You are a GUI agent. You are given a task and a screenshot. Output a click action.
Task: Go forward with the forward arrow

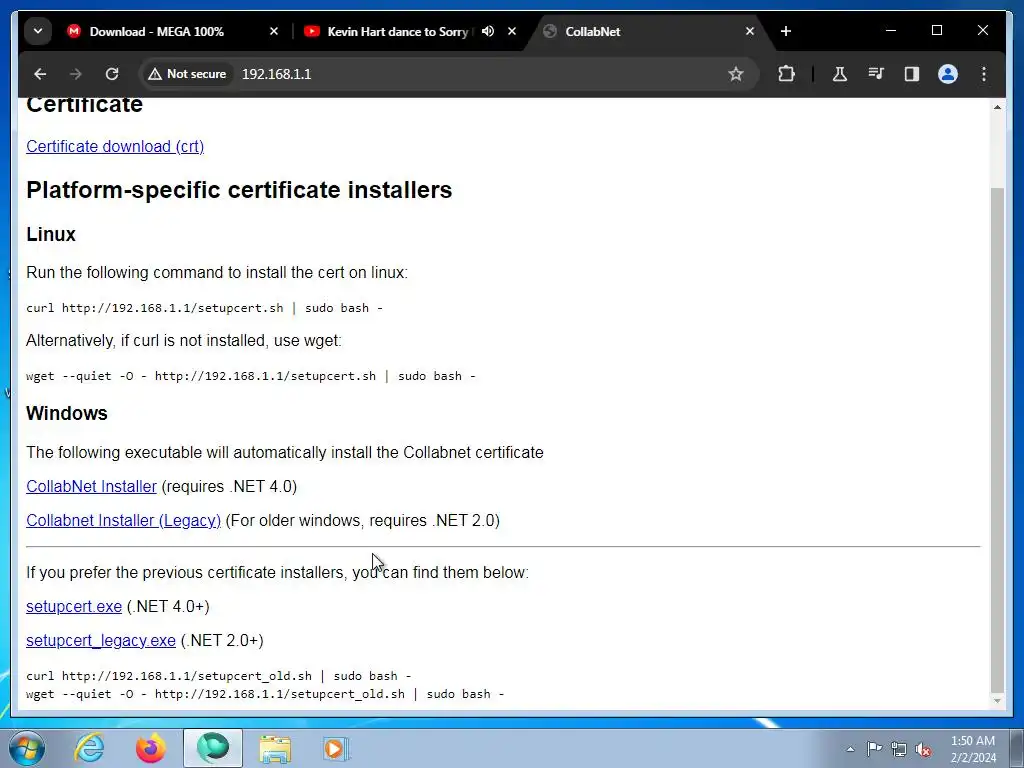coord(76,74)
